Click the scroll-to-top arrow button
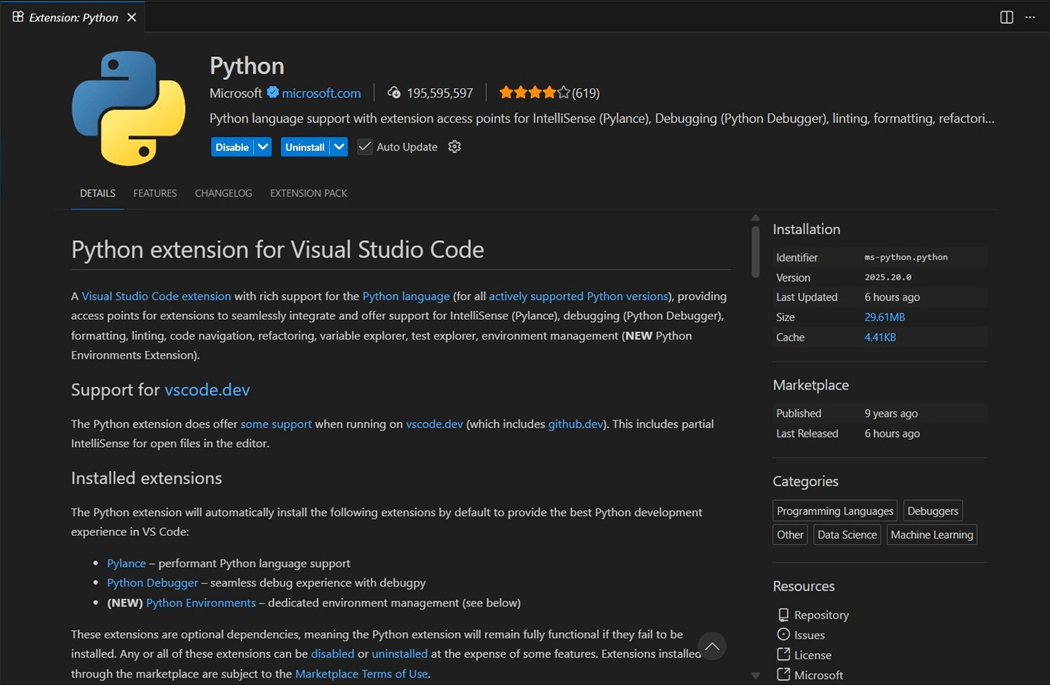 click(712, 647)
